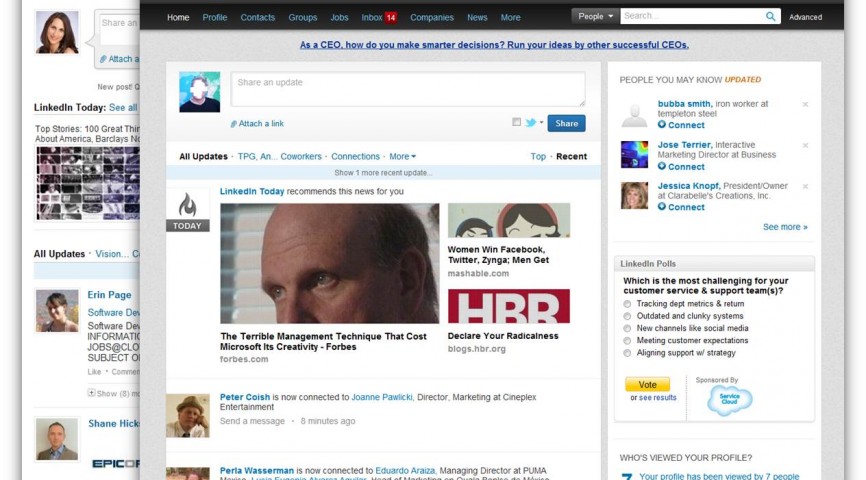Click the Service Cloud sponsor logo

729,400
